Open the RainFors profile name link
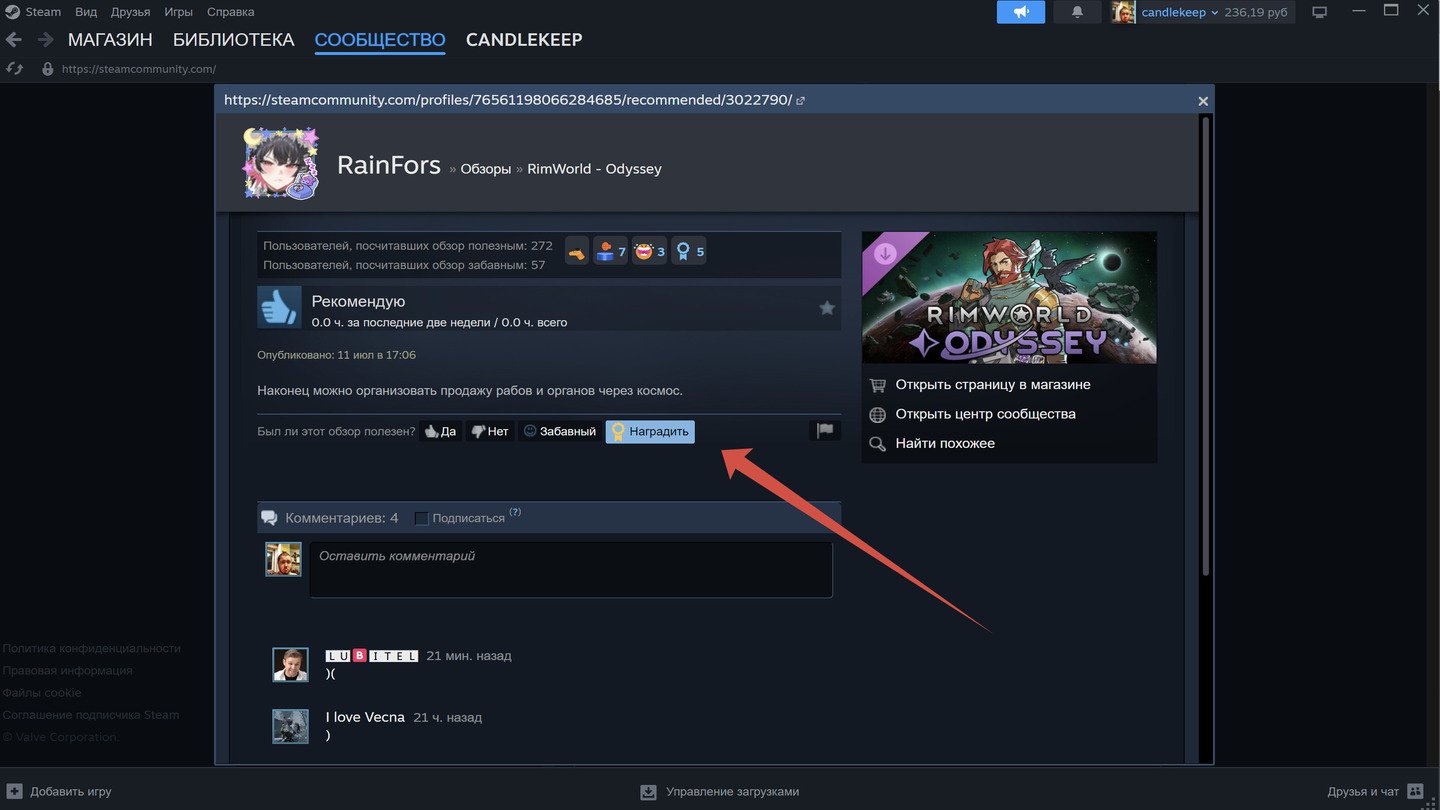Viewport: 1440px width, 810px height. click(x=389, y=165)
